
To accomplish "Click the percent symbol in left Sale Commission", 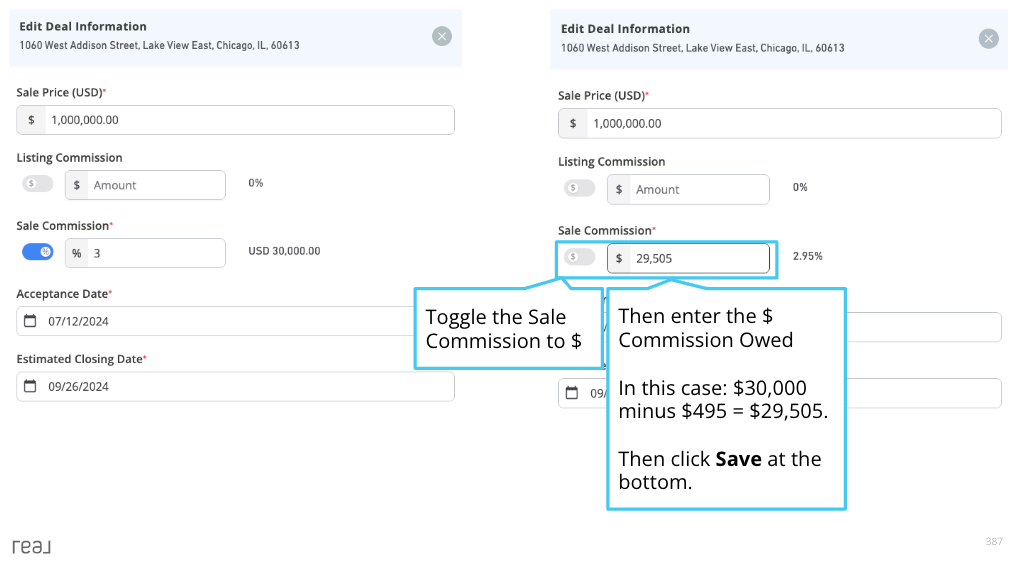I will (x=77, y=253).
